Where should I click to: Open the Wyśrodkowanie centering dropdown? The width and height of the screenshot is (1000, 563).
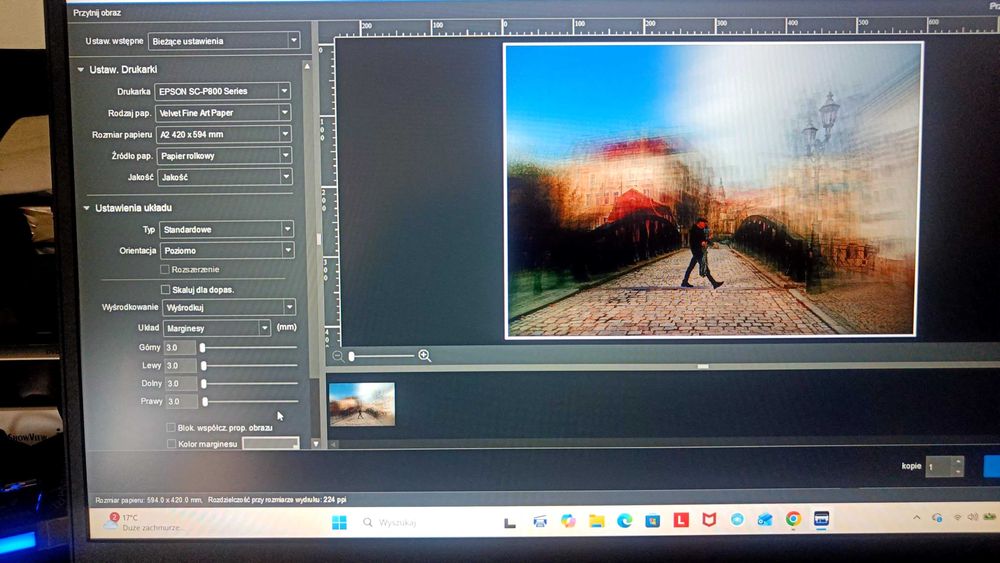(229, 307)
